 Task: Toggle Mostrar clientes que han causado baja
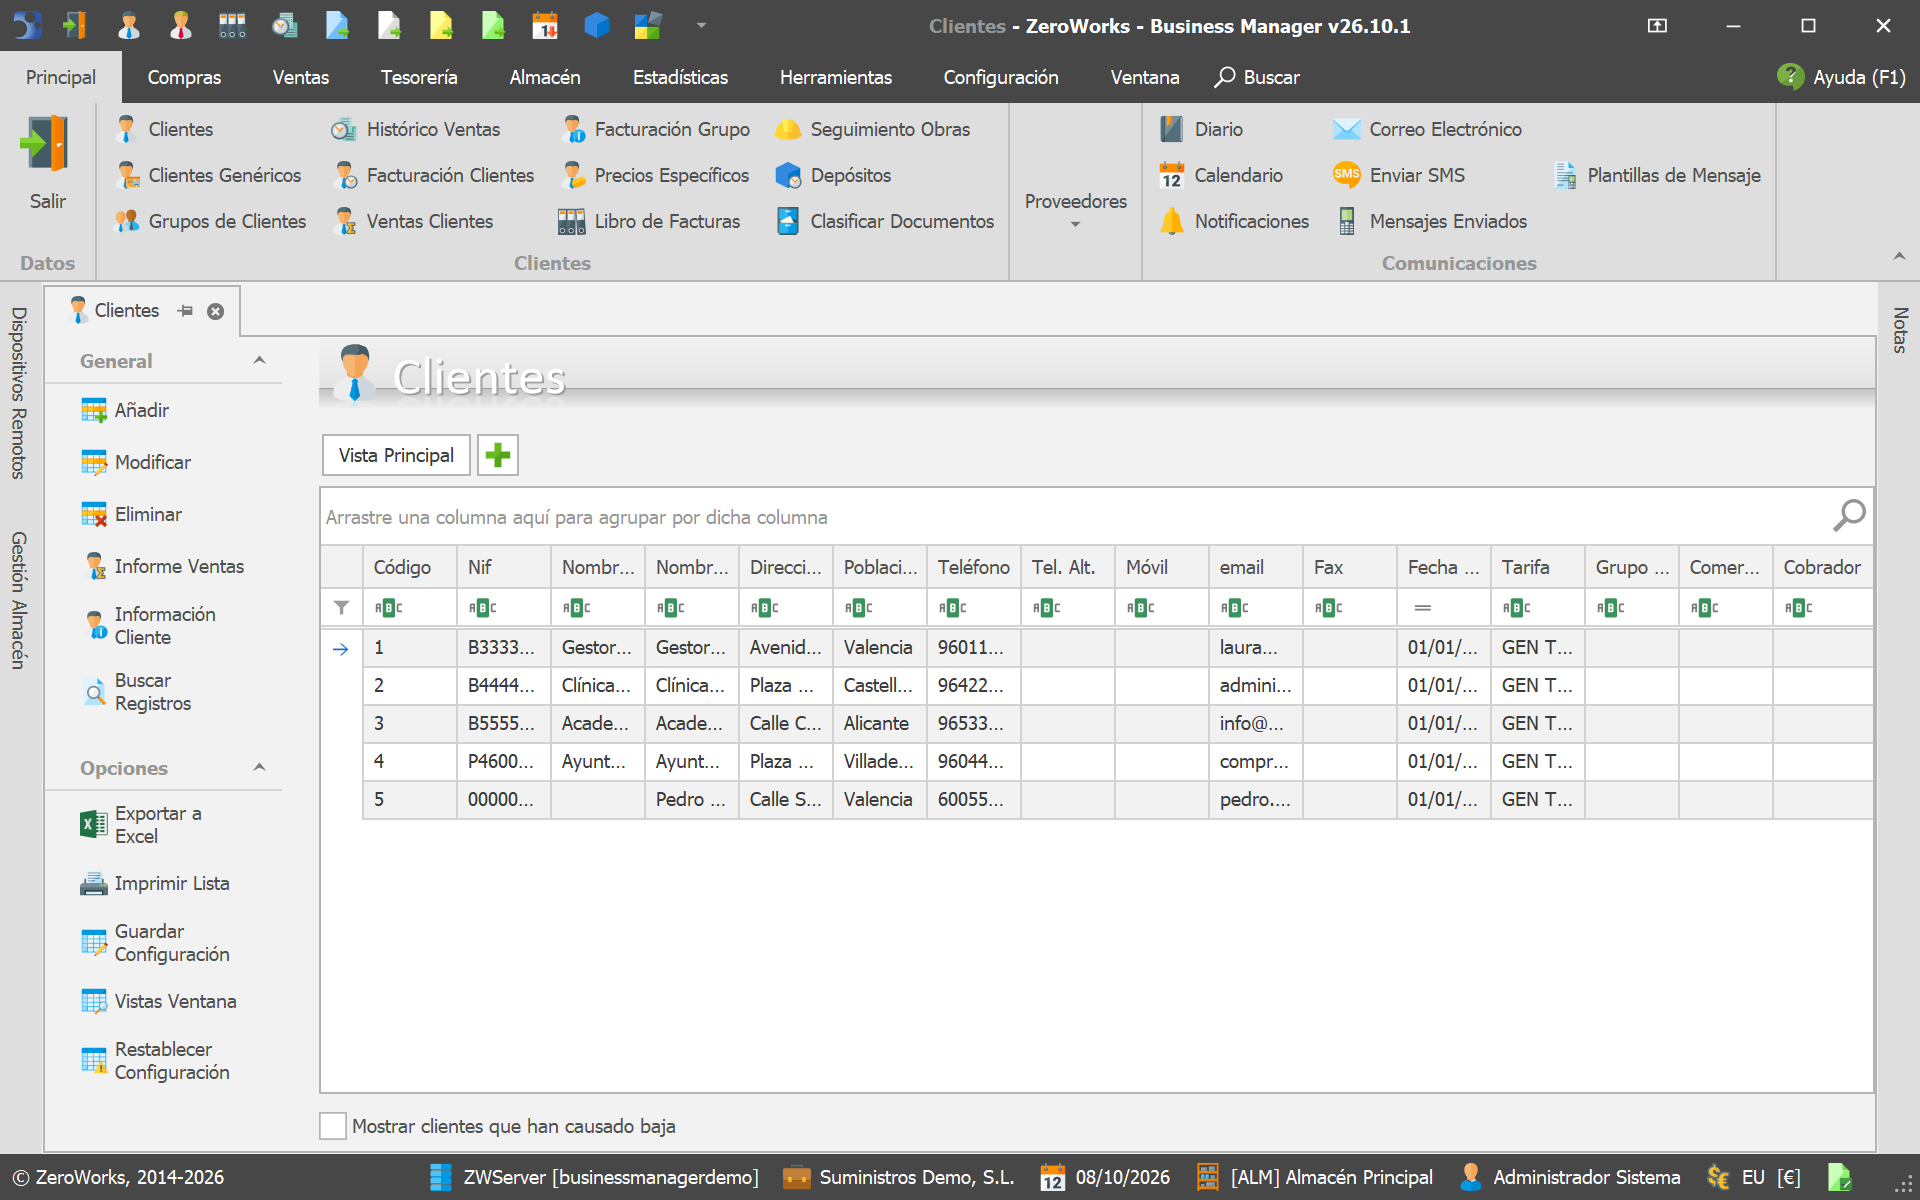(x=333, y=1126)
